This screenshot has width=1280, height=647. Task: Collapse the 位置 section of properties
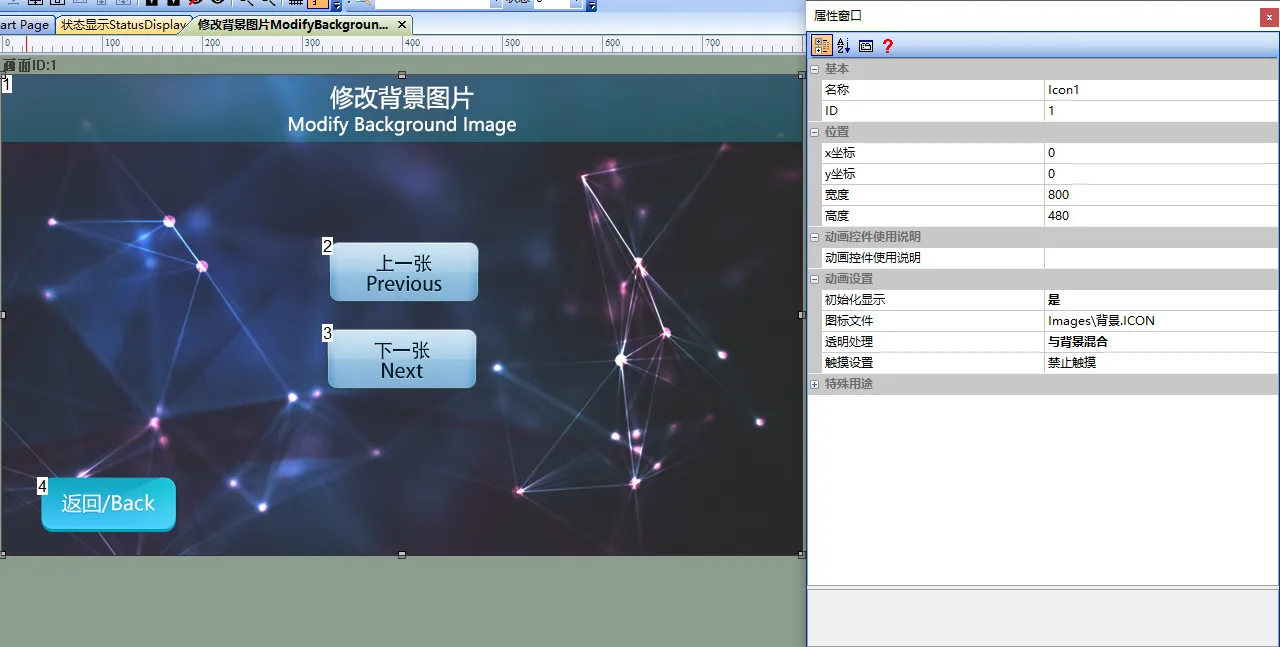click(x=816, y=131)
